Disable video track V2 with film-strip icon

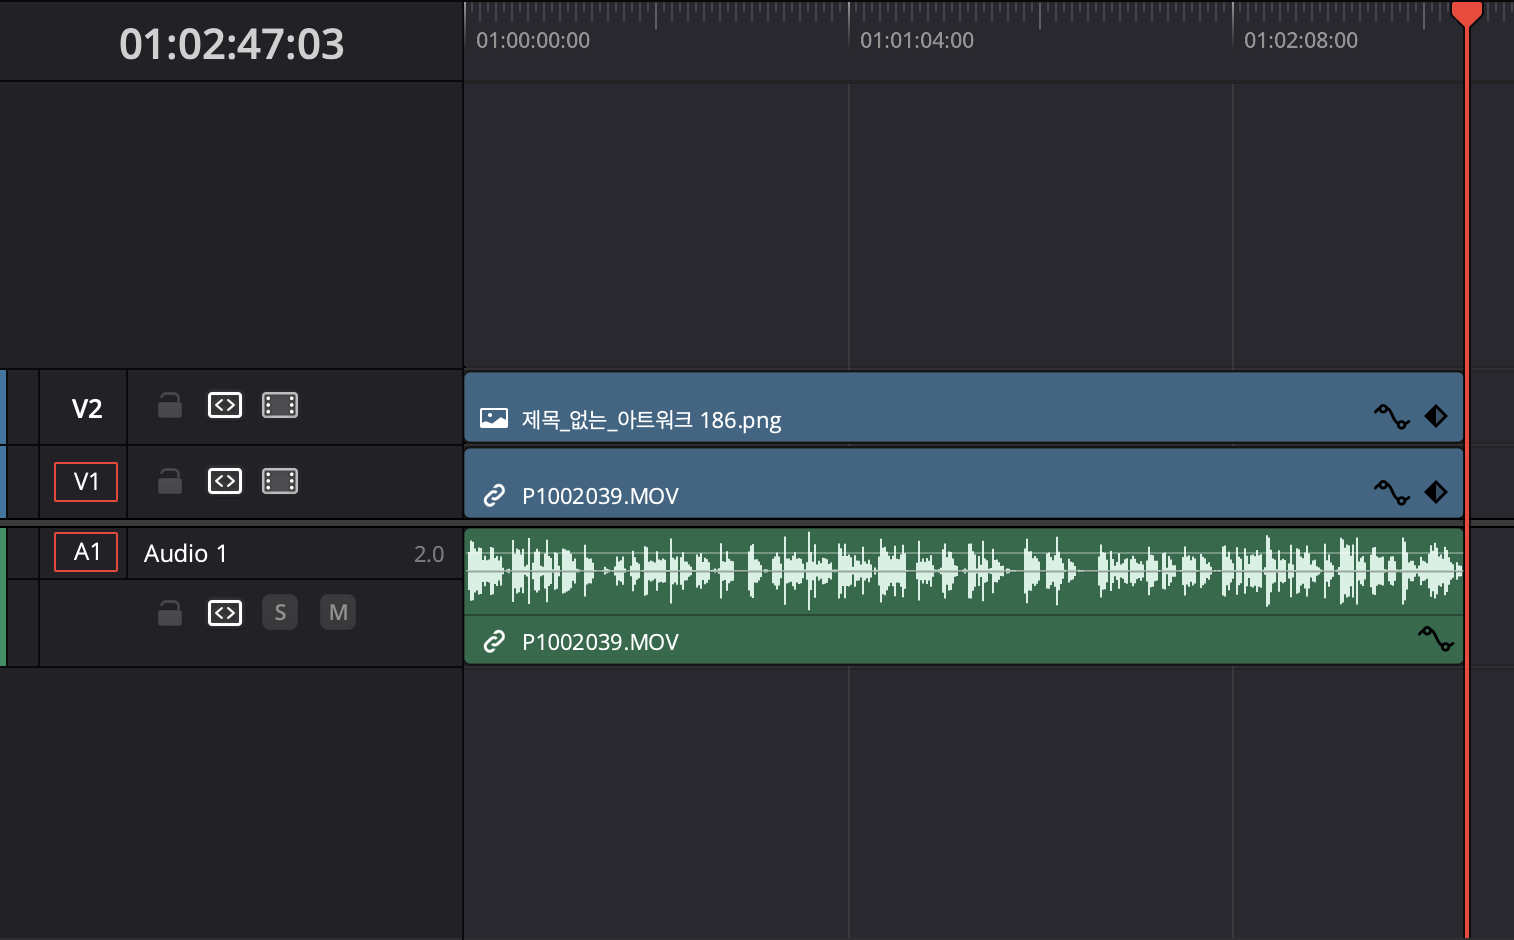tap(280, 405)
